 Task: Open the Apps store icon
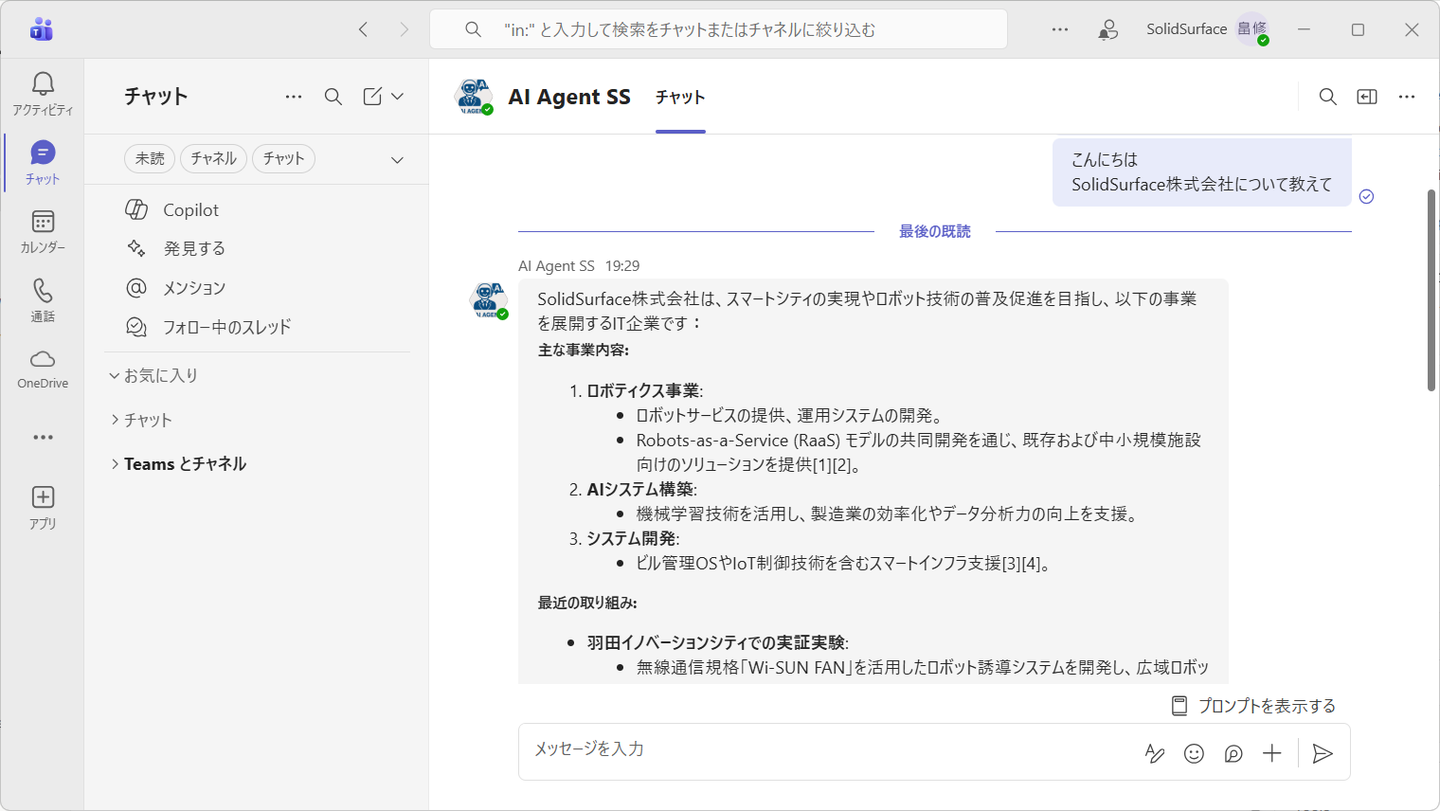pyautogui.click(x=42, y=507)
